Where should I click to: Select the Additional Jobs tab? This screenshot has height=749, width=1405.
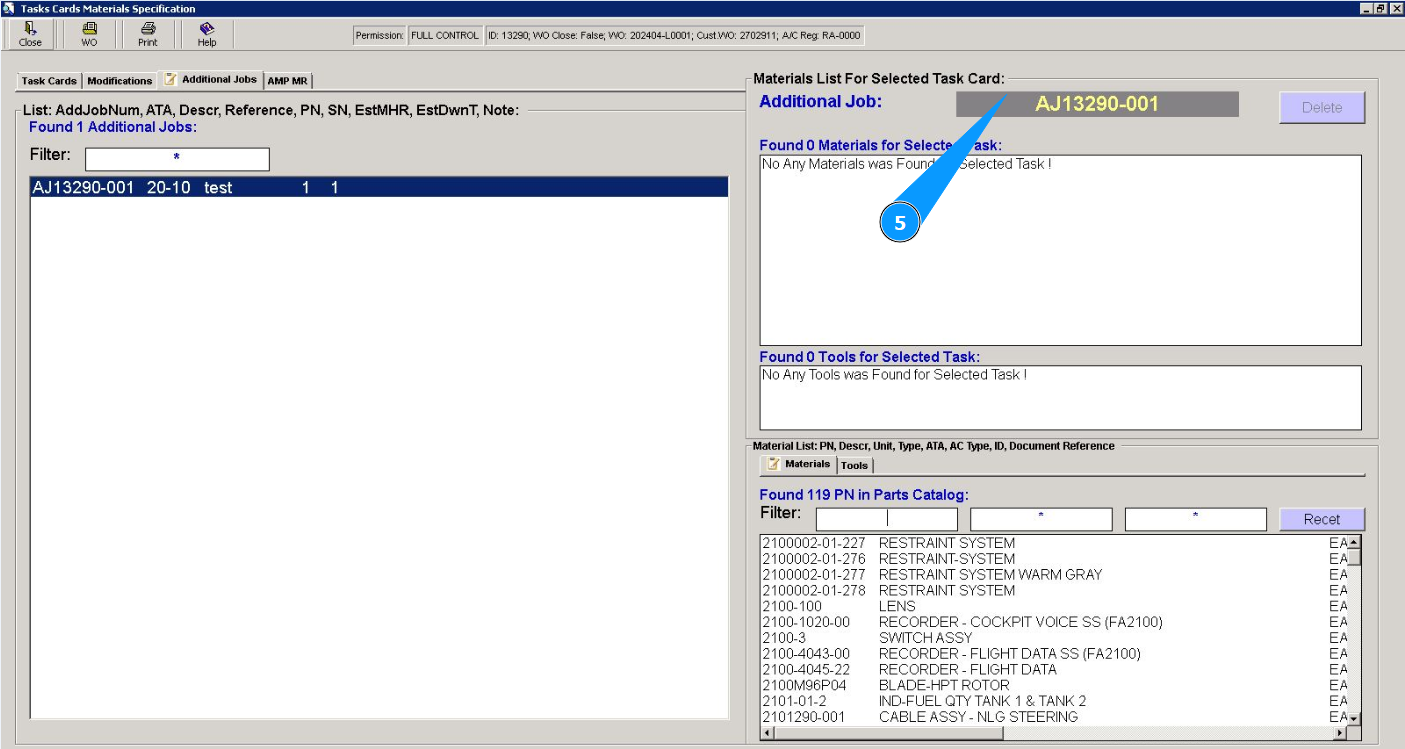210,79
